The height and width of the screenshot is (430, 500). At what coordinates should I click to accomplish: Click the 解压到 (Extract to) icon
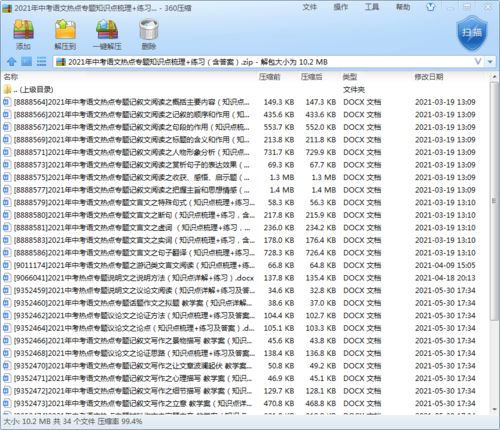[x=65, y=34]
